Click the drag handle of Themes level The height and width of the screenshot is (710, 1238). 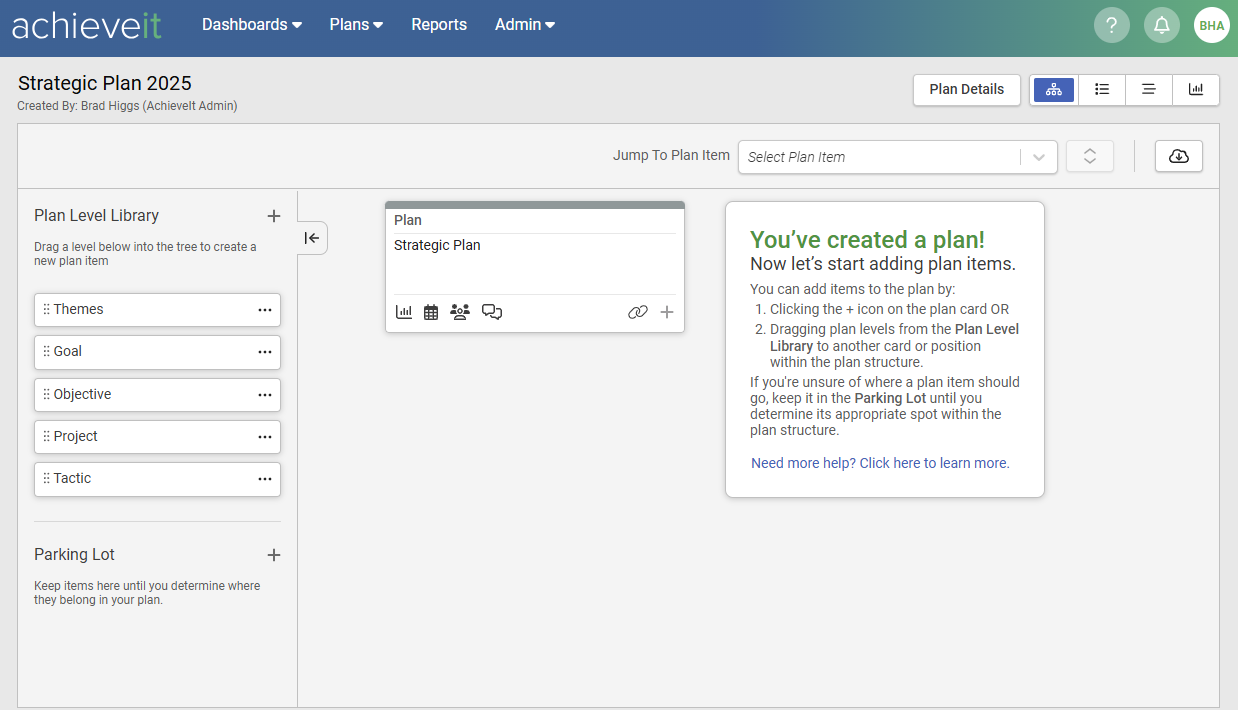tap(46, 310)
